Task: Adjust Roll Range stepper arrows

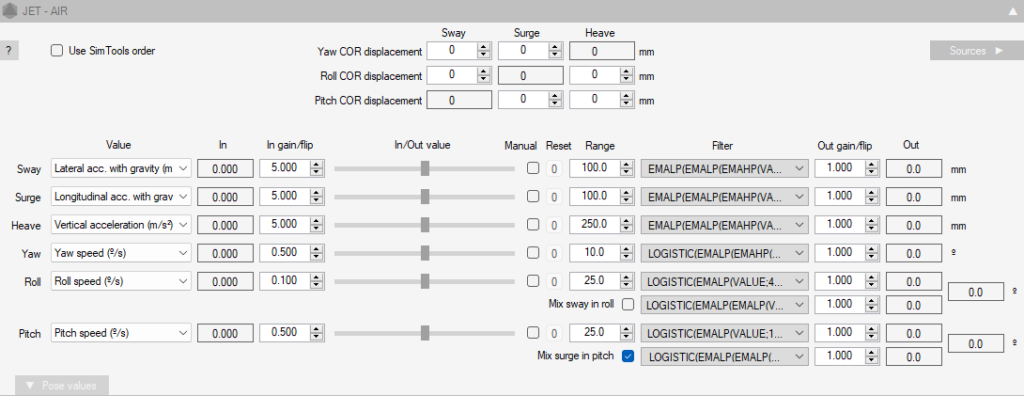Action: [x=627, y=280]
